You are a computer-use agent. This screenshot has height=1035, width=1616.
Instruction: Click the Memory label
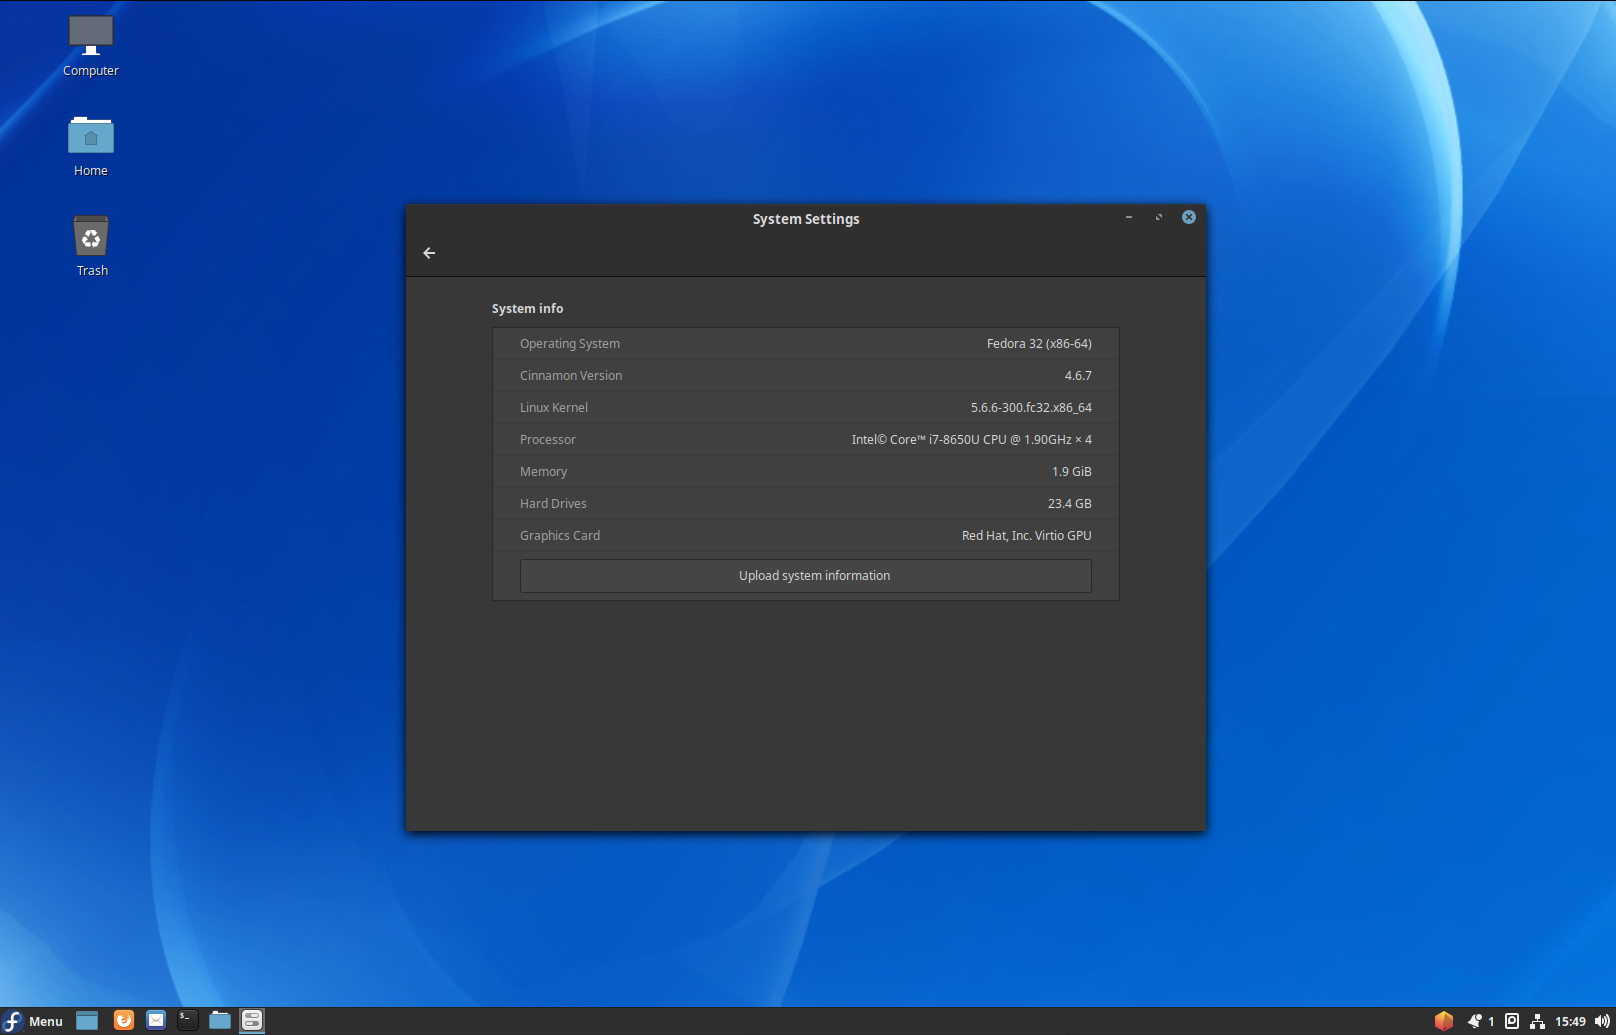click(543, 472)
